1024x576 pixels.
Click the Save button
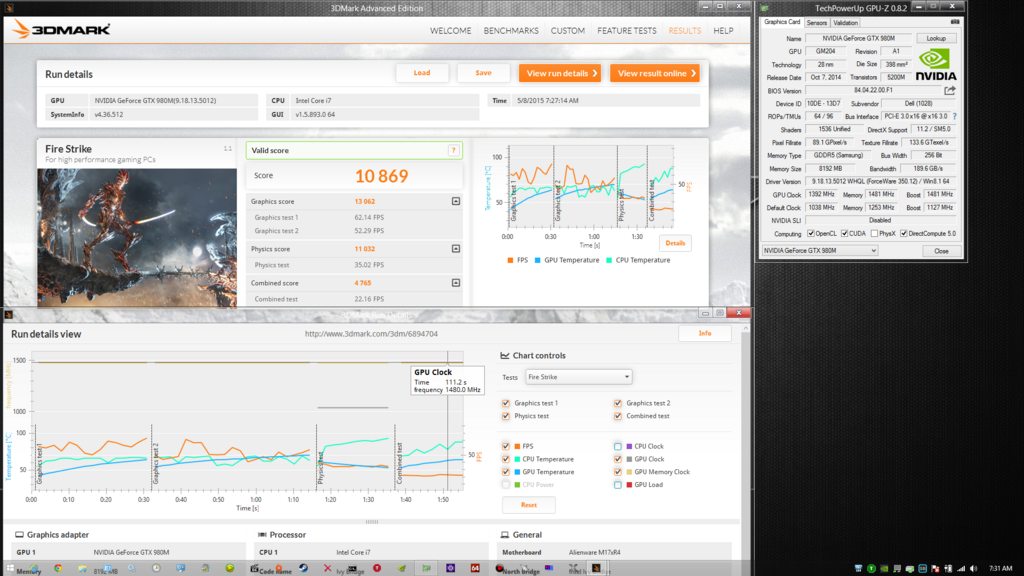pos(483,73)
